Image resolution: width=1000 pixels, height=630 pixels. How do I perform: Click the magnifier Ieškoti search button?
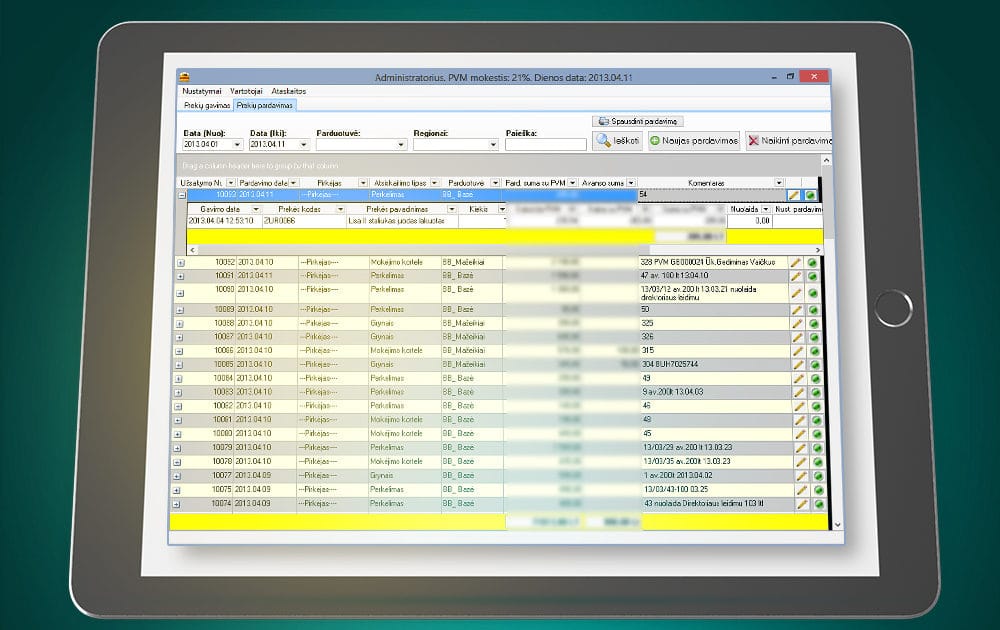point(617,140)
